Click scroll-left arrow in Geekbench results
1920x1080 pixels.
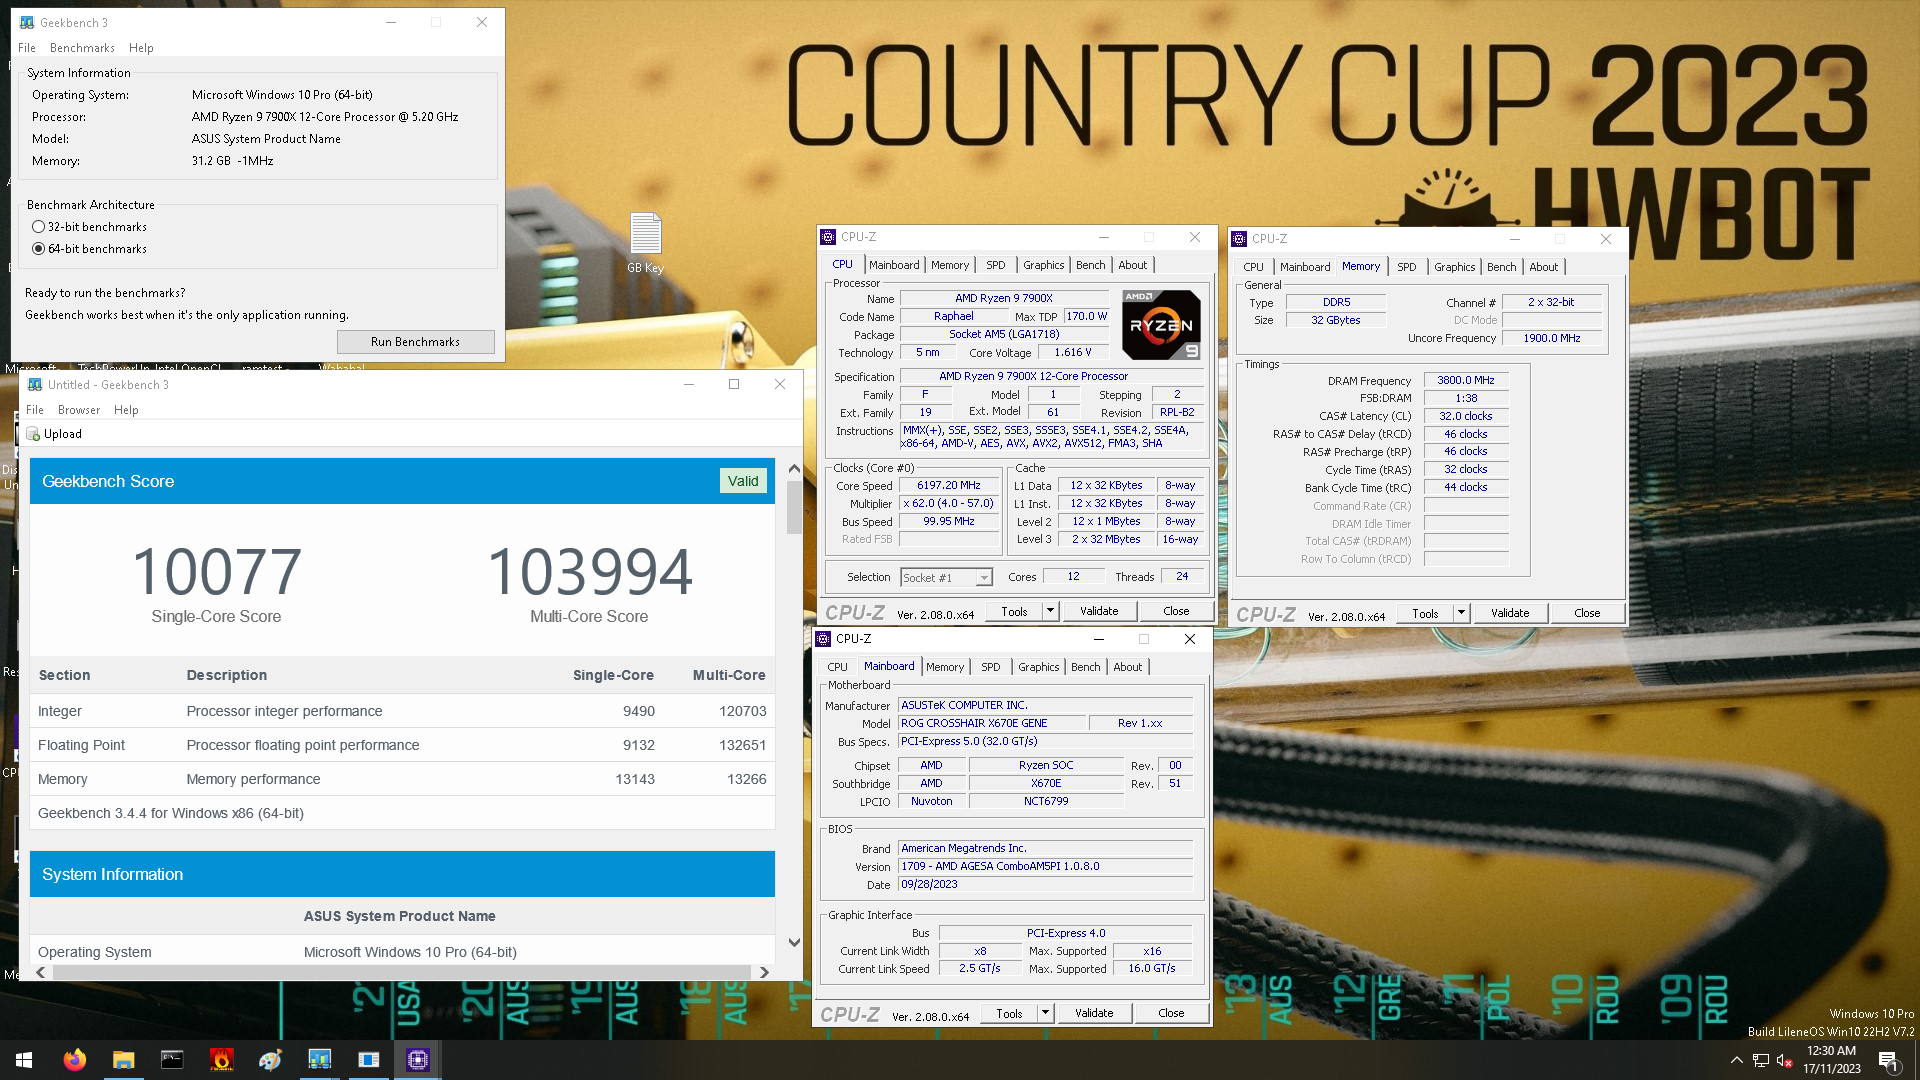(x=40, y=972)
